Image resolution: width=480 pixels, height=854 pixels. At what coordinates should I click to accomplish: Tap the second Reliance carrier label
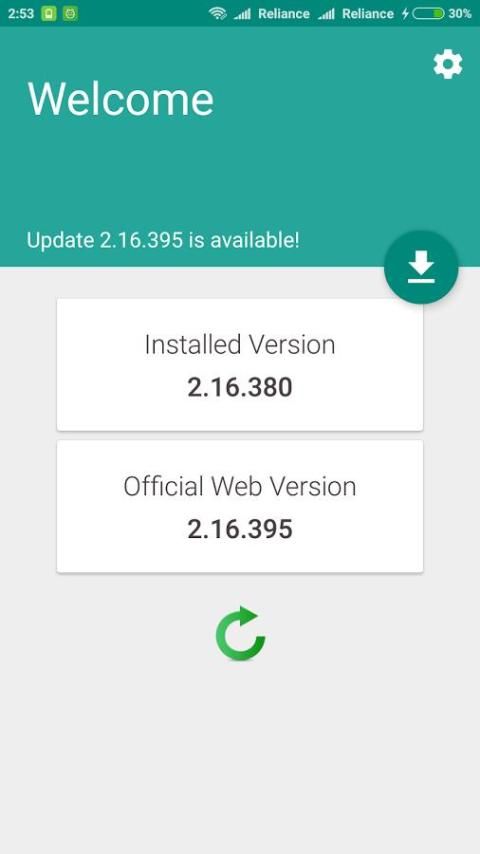[x=368, y=14]
